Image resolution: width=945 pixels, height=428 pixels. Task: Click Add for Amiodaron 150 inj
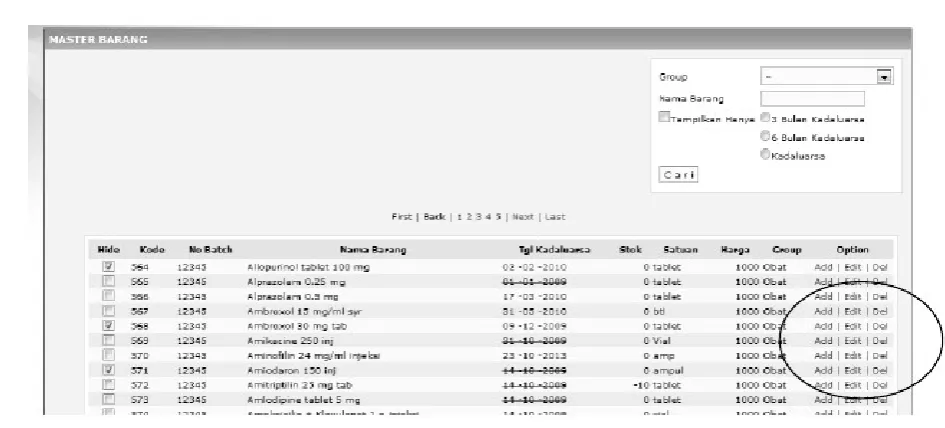click(823, 370)
